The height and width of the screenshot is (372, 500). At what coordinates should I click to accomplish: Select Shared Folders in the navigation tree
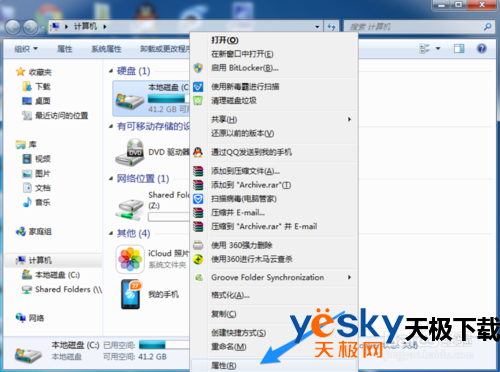pyautogui.click(x=69, y=289)
